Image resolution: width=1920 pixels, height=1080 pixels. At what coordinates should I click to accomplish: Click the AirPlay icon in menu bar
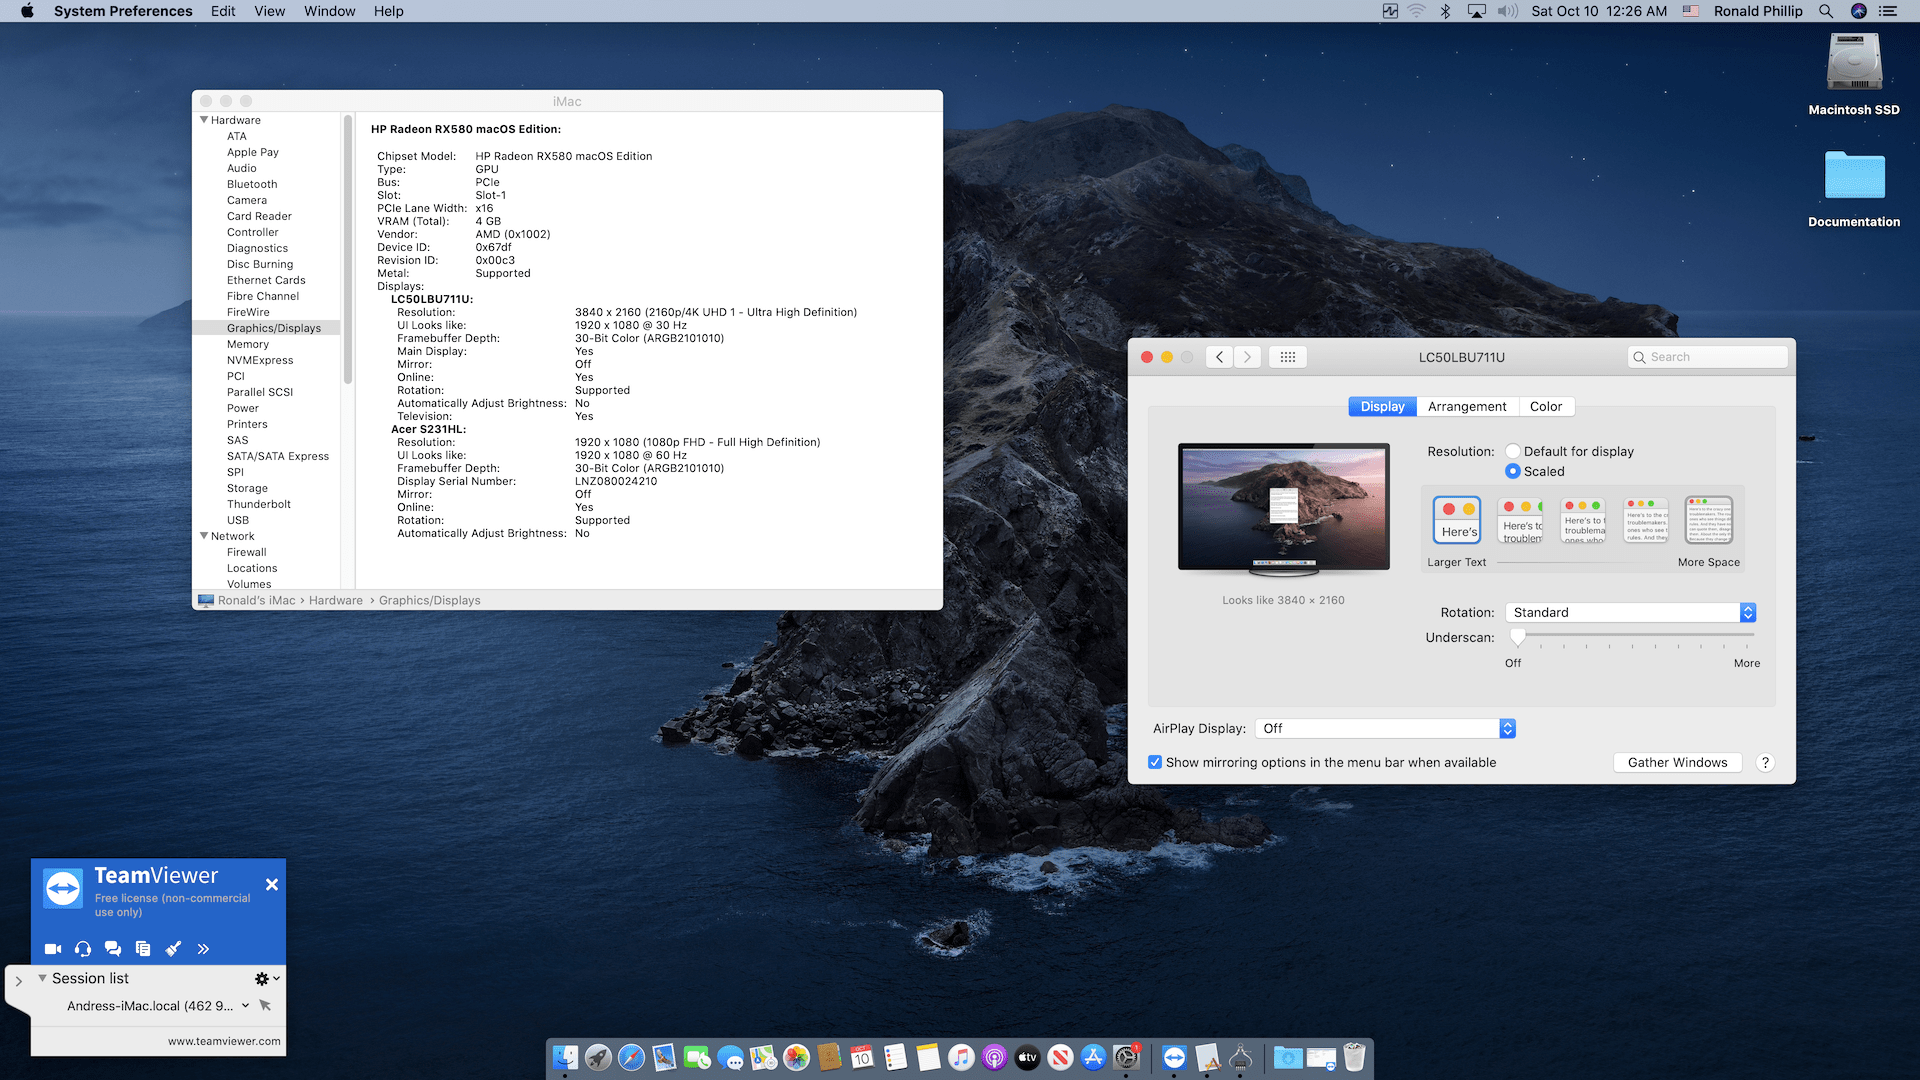point(1476,11)
